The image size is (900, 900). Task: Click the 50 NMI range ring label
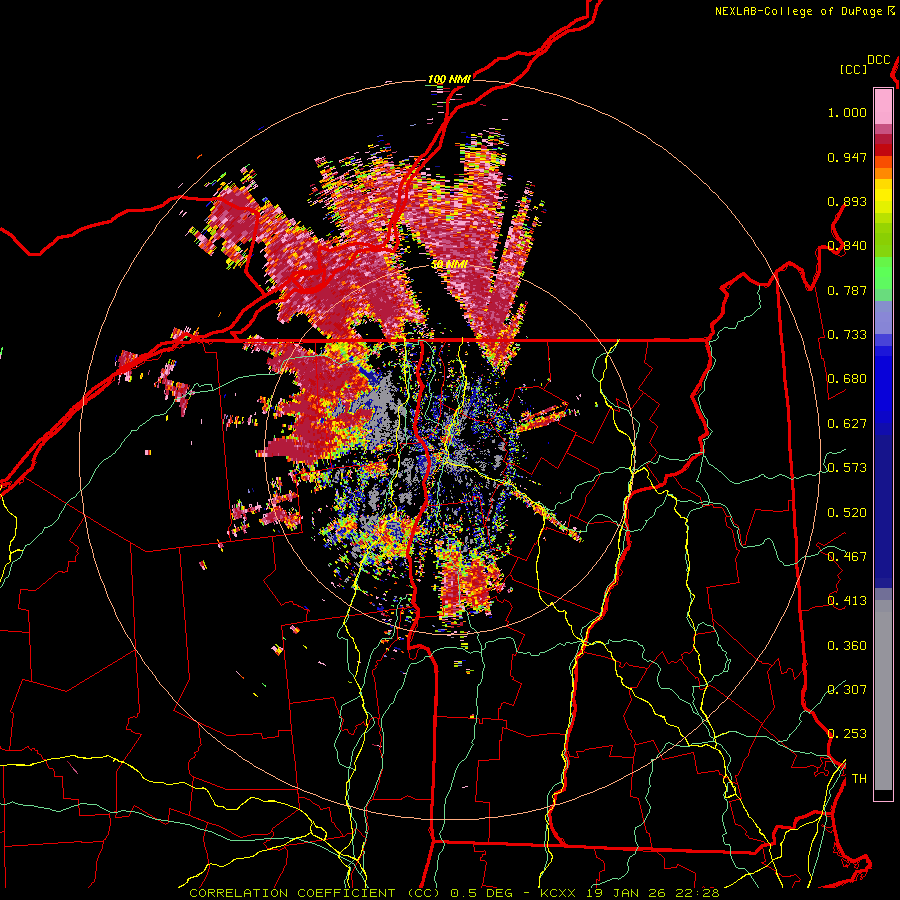coord(449,265)
